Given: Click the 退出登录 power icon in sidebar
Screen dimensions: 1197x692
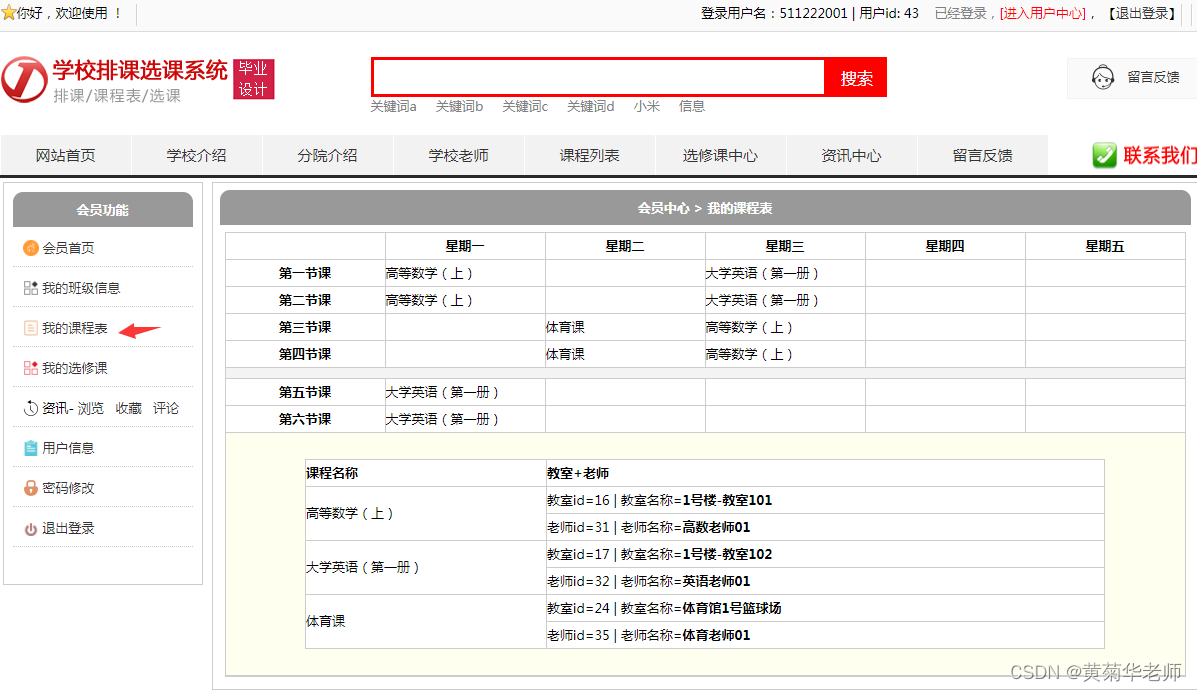Looking at the screenshot, I should pos(31,529).
